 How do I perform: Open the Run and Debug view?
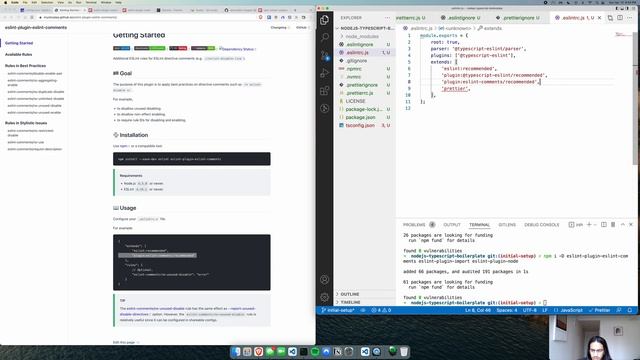[x=324, y=73]
